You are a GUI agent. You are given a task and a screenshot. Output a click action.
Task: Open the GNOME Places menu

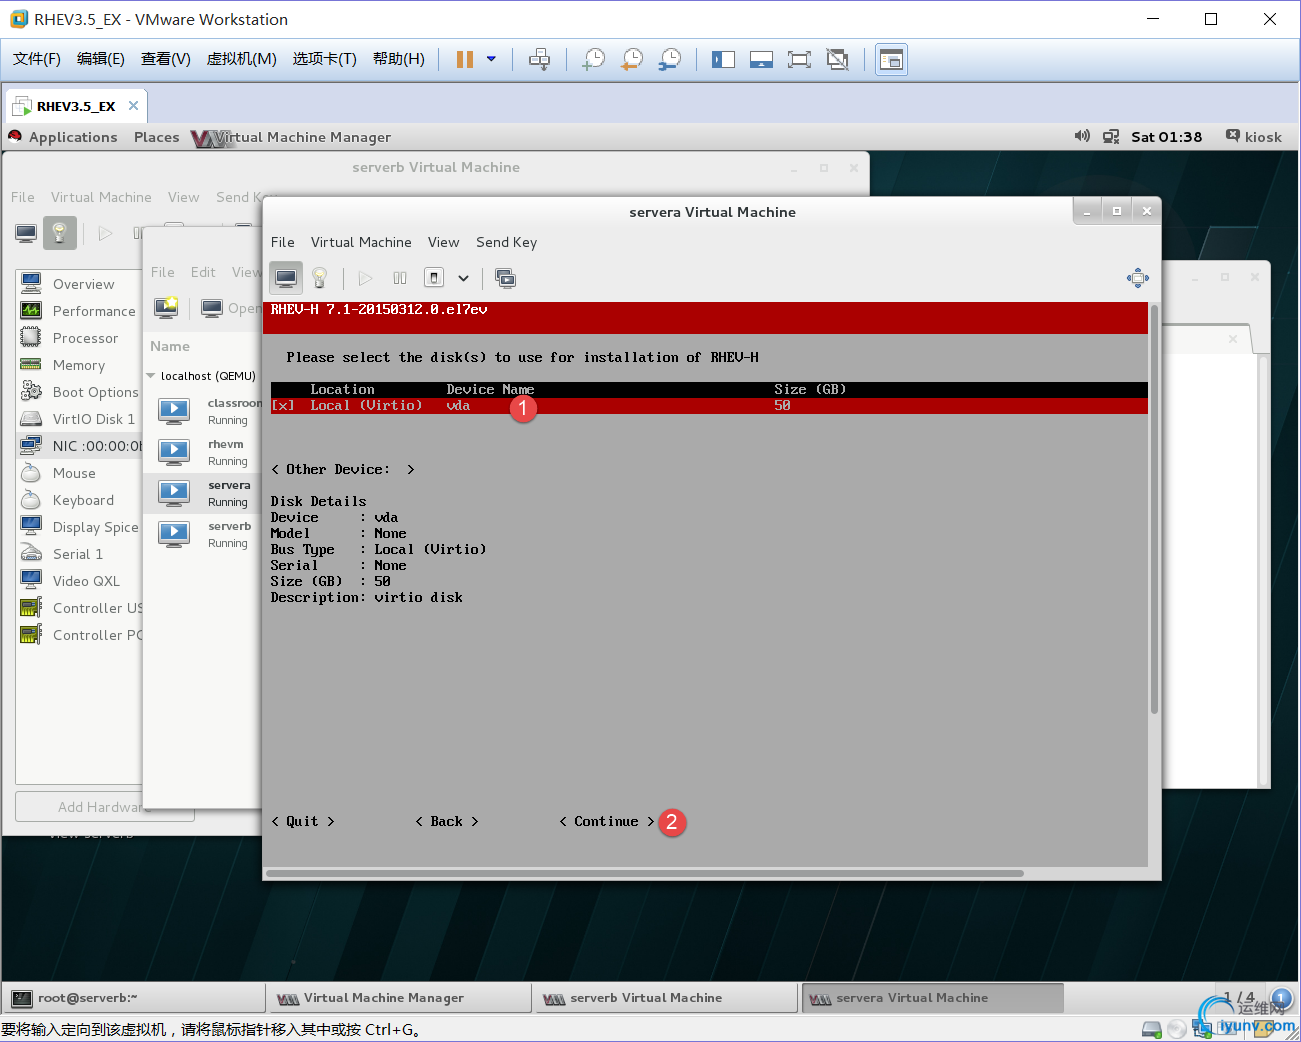157,137
